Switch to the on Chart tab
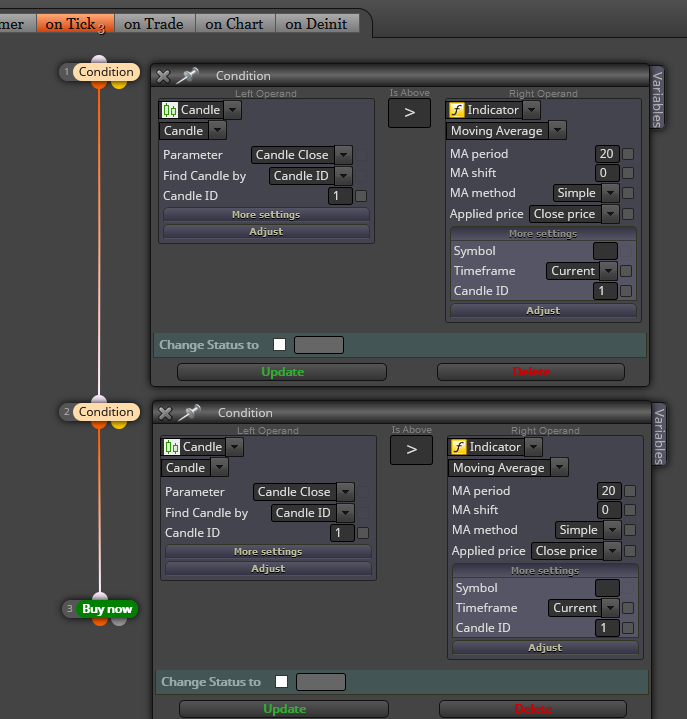The height and width of the screenshot is (719, 687). tap(234, 24)
